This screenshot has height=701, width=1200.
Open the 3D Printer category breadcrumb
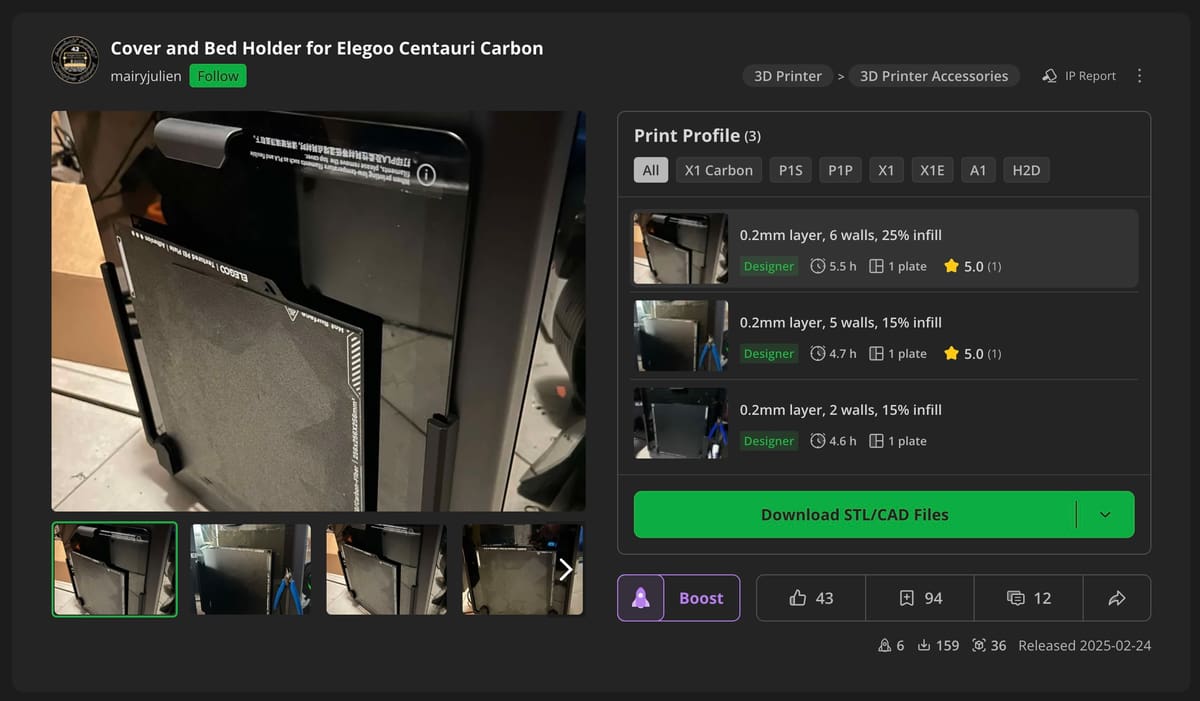(x=788, y=76)
